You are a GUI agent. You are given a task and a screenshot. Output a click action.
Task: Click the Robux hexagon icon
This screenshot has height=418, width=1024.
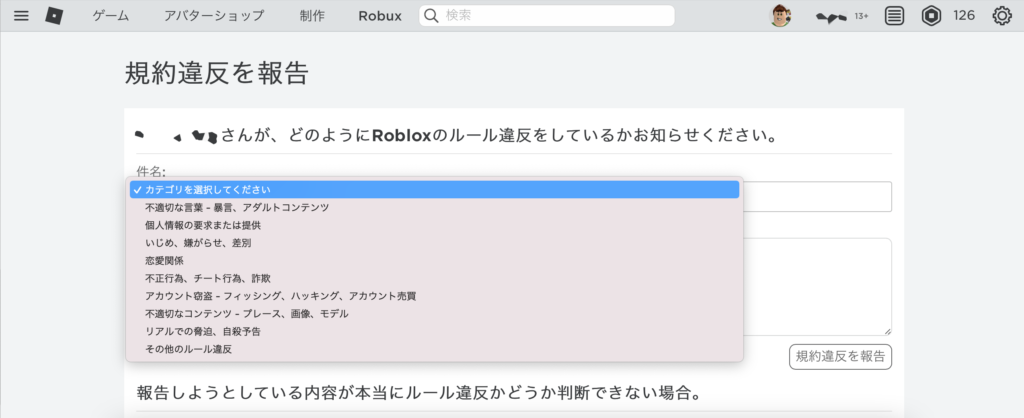click(x=931, y=16)
